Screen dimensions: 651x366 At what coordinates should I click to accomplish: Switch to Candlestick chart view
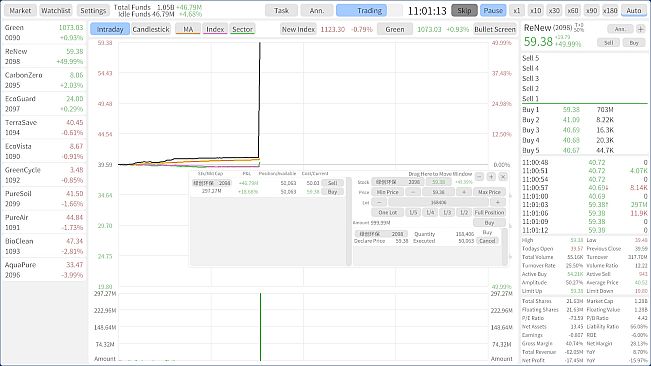pos(151,29)
